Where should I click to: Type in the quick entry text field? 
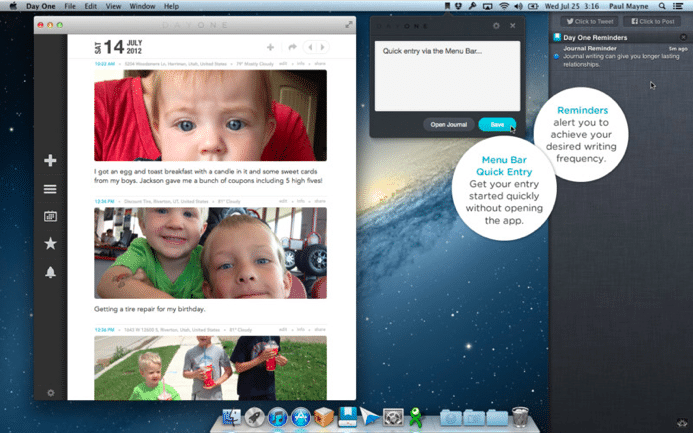pyautogui.click(x=447, y=75)
